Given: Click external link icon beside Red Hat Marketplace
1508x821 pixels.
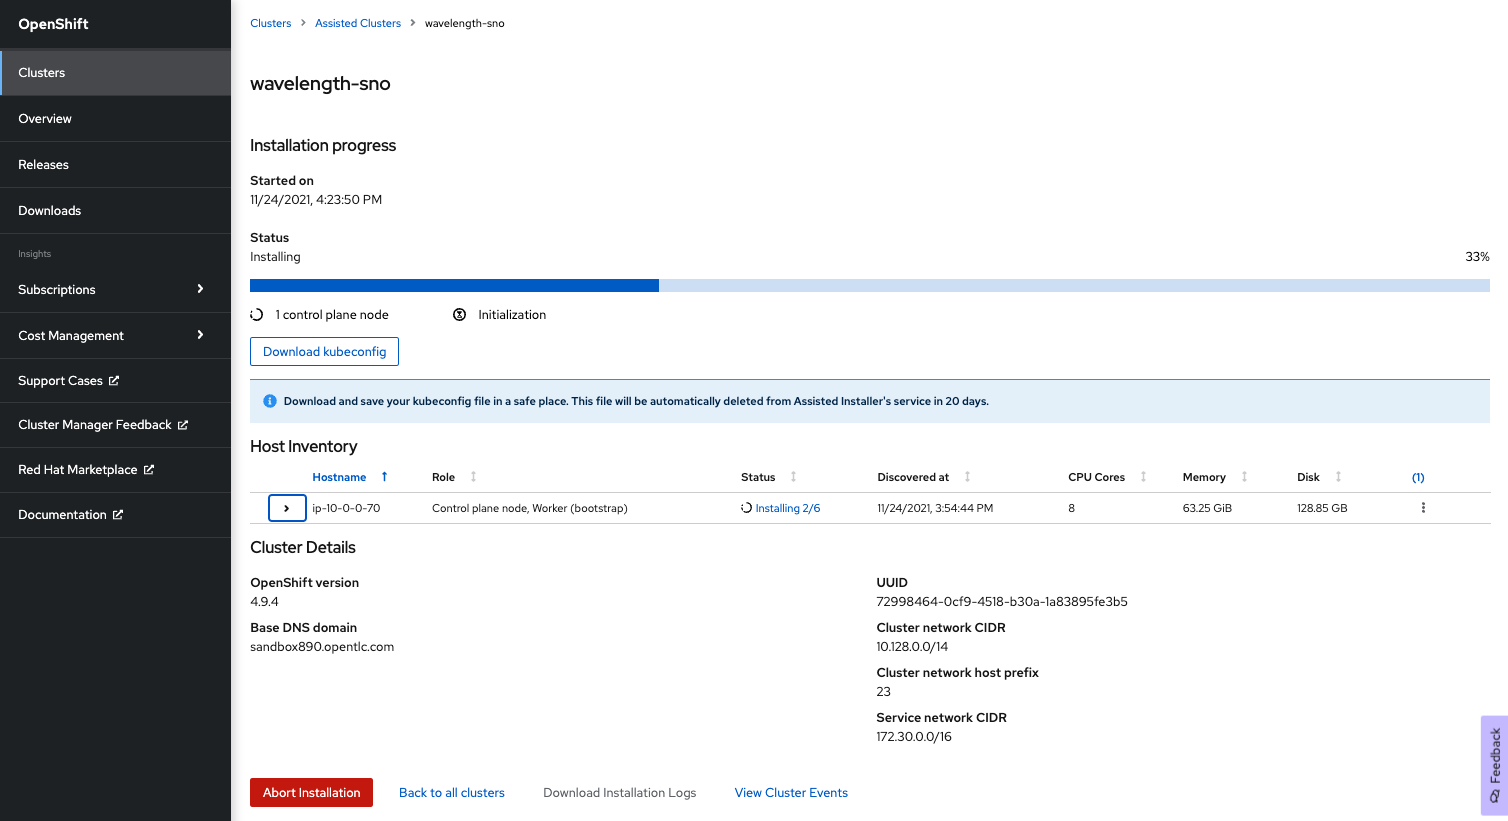Looking at the screenshot, I should pyautogui.click(x=149, y=469).
